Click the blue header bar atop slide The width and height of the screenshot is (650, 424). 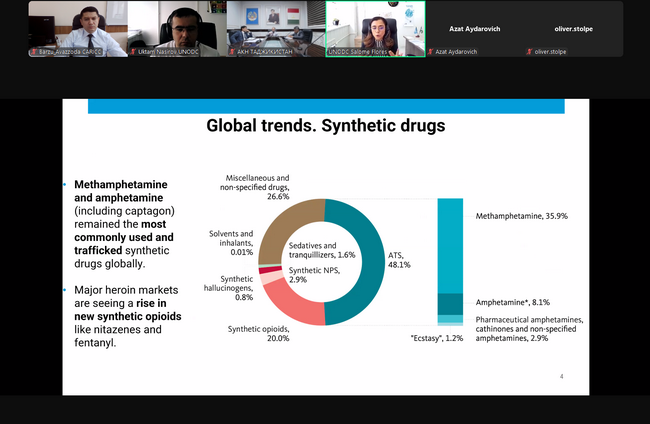point(325,106)
